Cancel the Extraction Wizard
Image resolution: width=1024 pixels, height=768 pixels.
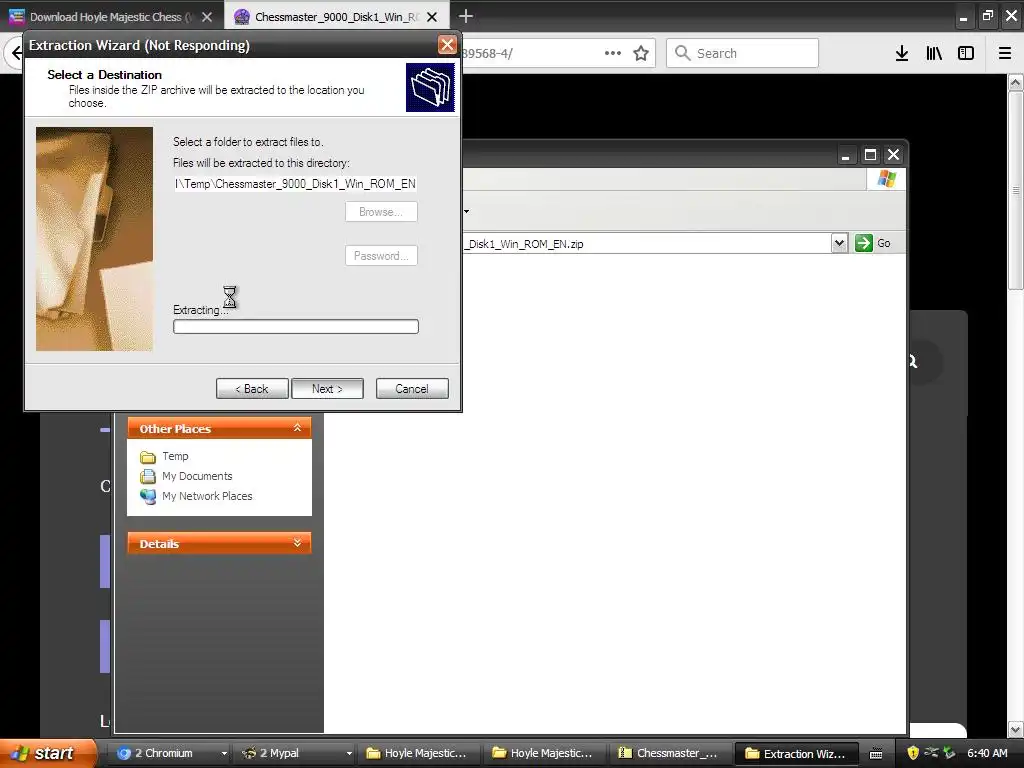click(x=412, y=389)
